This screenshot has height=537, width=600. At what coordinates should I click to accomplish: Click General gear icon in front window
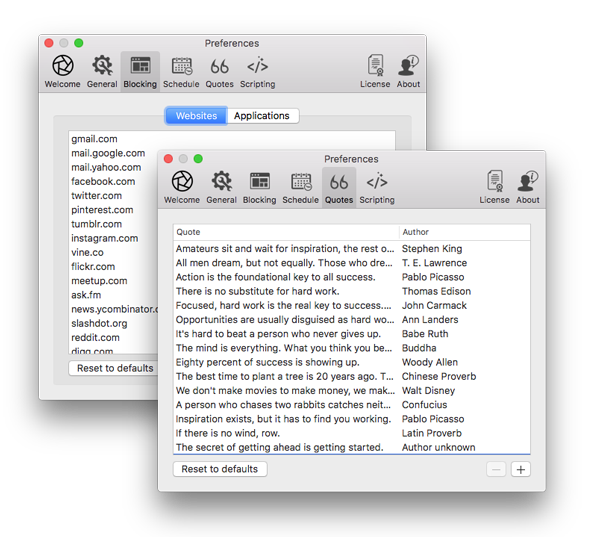[x=222, y=188]
